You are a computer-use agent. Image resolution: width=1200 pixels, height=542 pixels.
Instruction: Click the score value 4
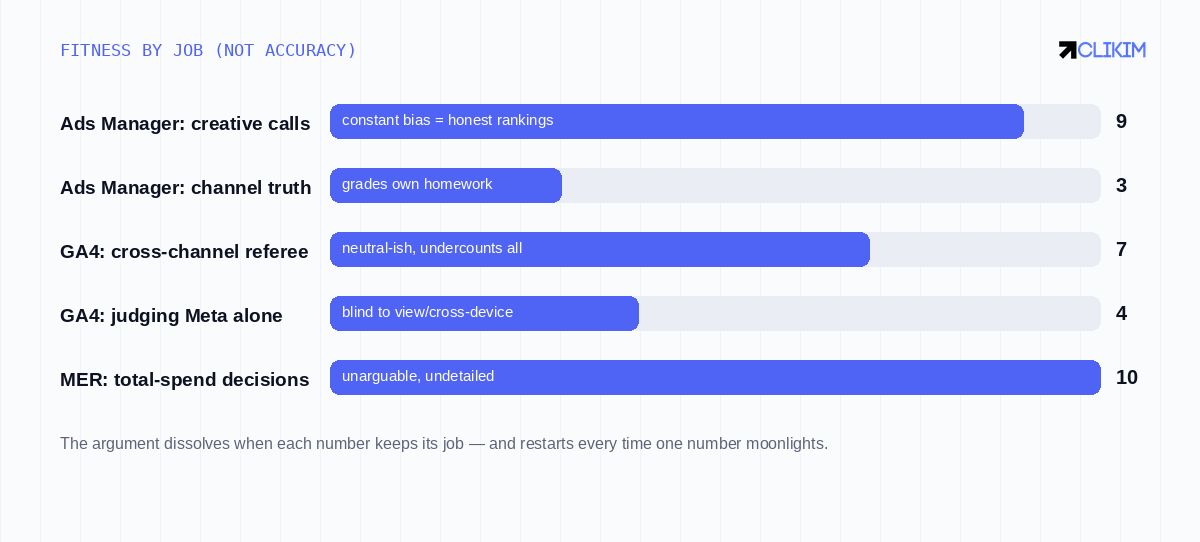[x=1121, y=313]
